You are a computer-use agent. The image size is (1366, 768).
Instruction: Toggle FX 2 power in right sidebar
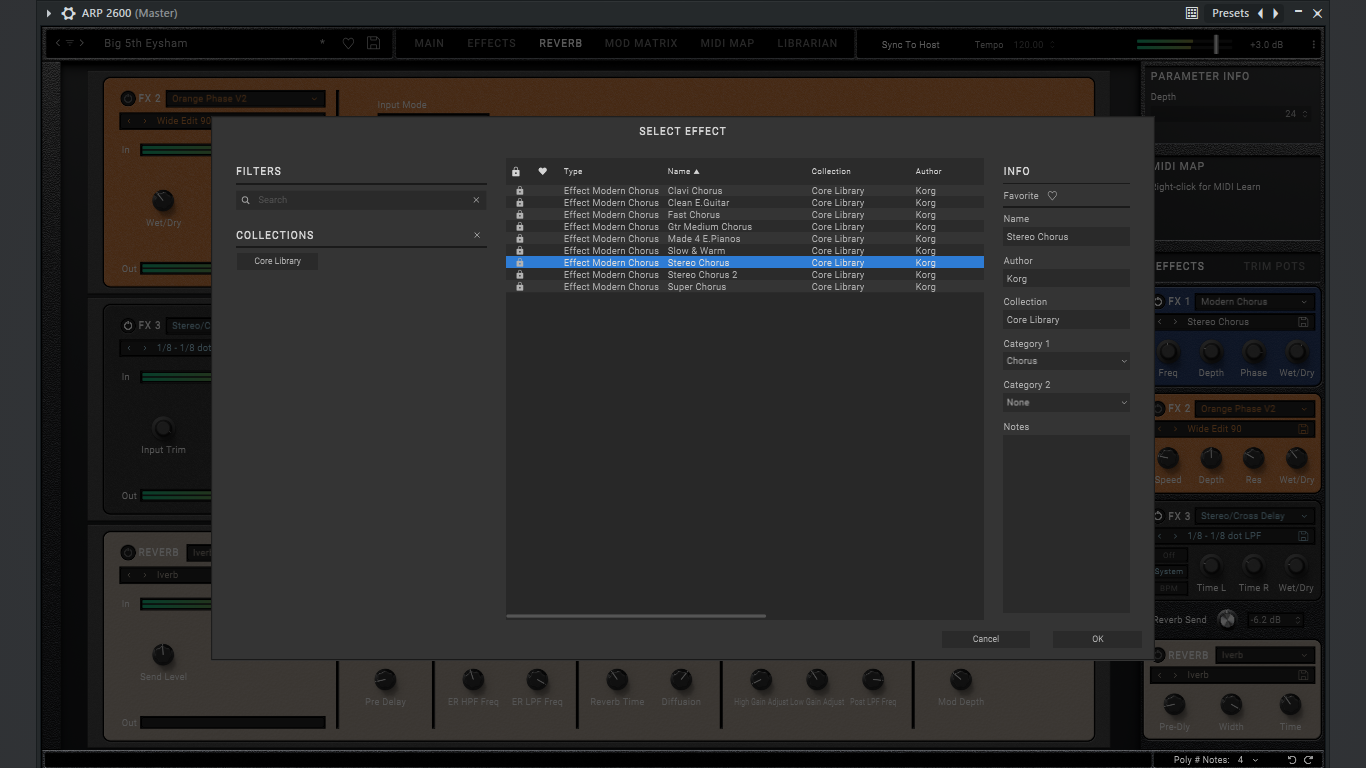[1159, 408]
